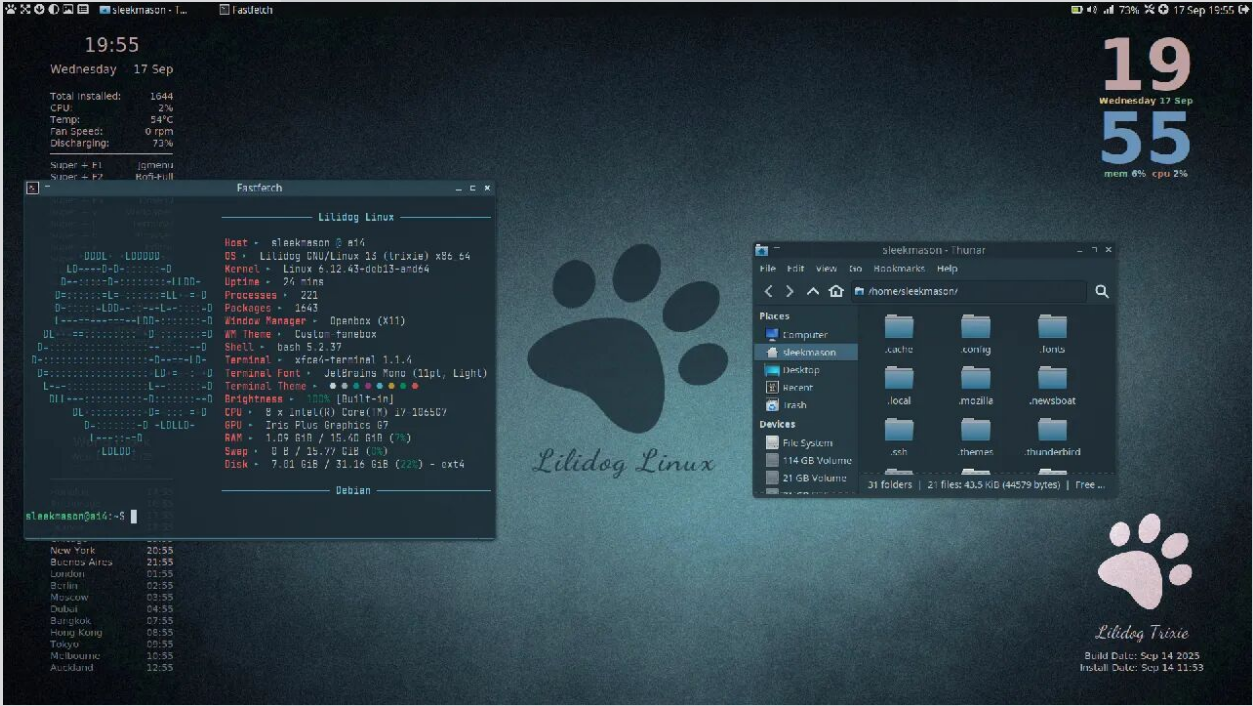The height and width of the screenshot is (706, 1253).
Task: Click the crossed-tools icon in the system tray
Action: (x=1149, y=9)
